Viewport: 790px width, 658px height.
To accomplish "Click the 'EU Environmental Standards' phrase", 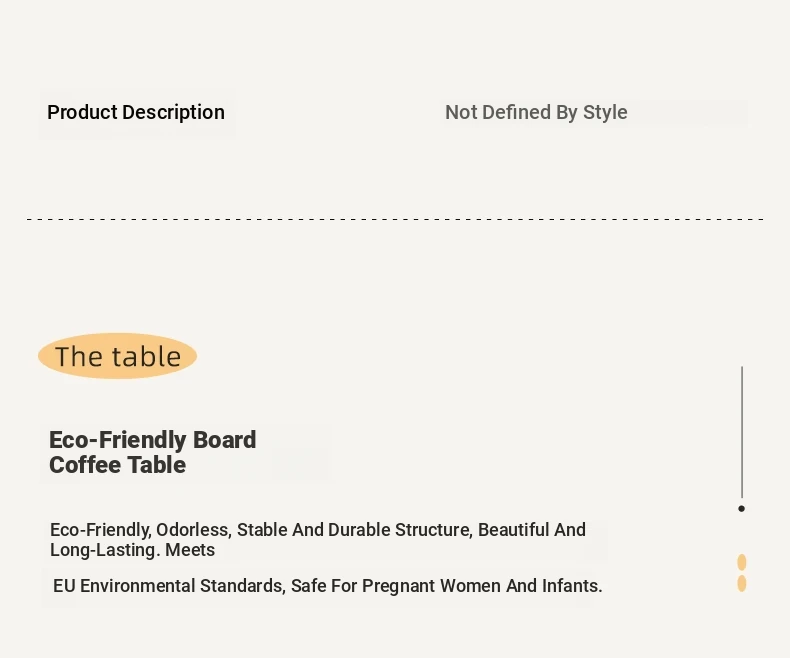I will click(169, 586).
